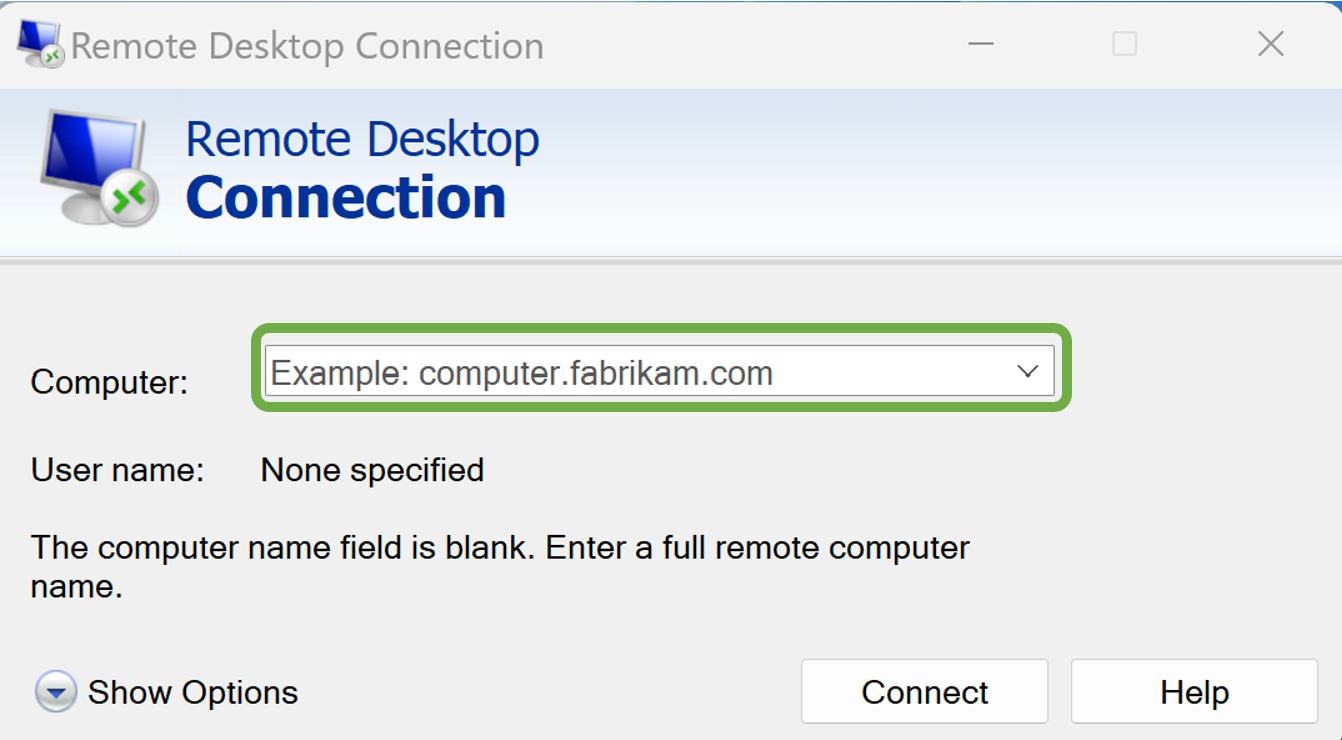Screen dimensions: 1342x740
Task: Minimize the Remote Desktop Connection window
Action: click(981, 44)
